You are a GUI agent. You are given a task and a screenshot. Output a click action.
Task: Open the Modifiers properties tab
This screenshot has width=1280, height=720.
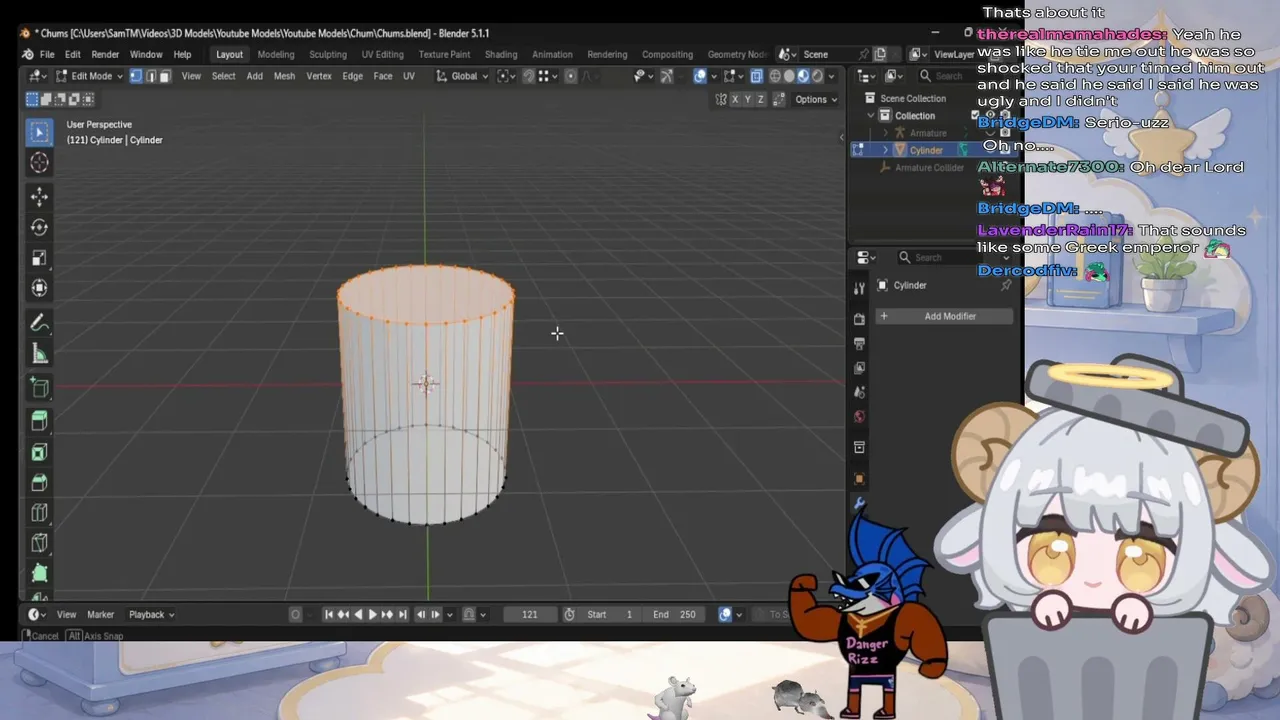coord(859,503)
